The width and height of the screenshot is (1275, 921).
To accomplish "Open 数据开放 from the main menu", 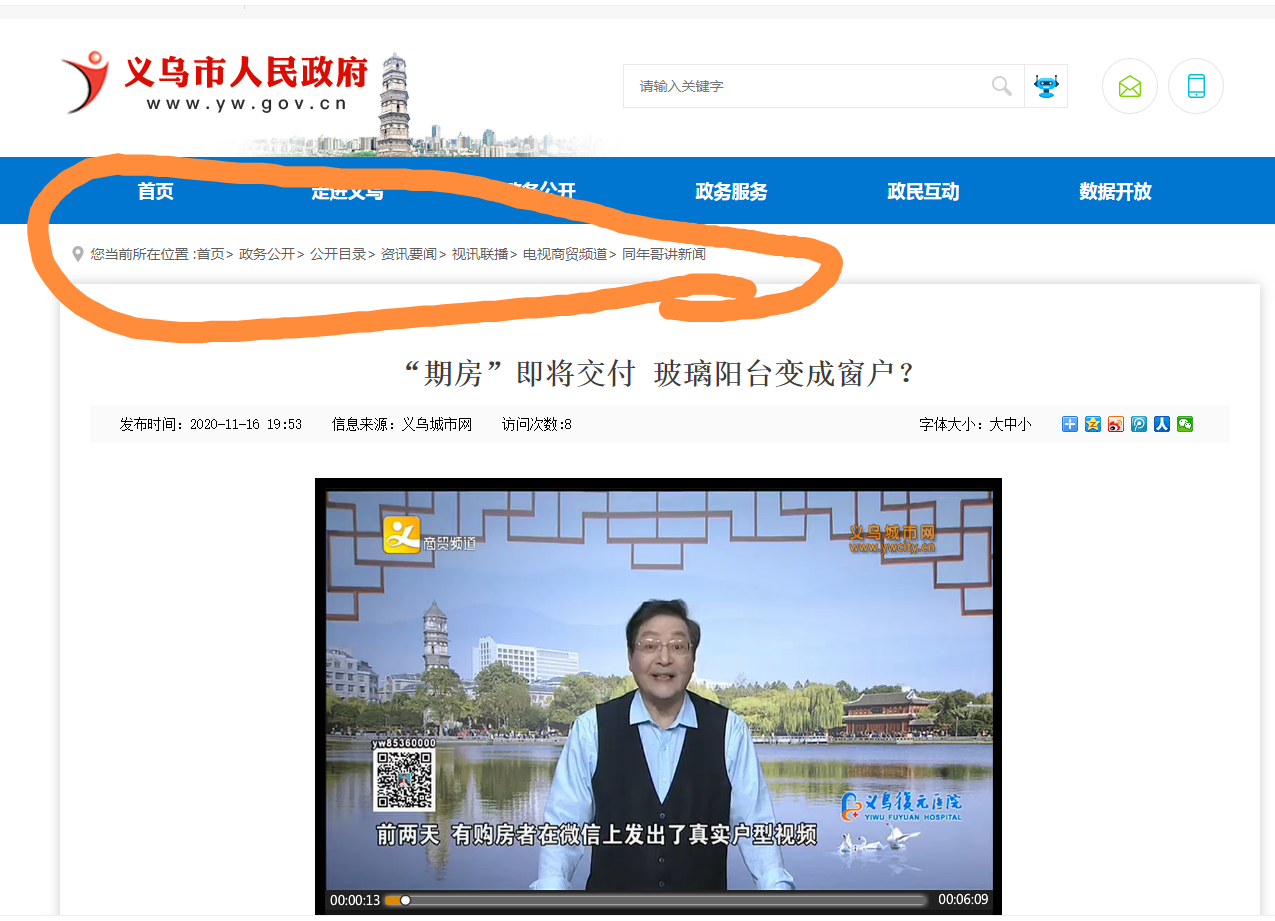I will point(1115,192).
